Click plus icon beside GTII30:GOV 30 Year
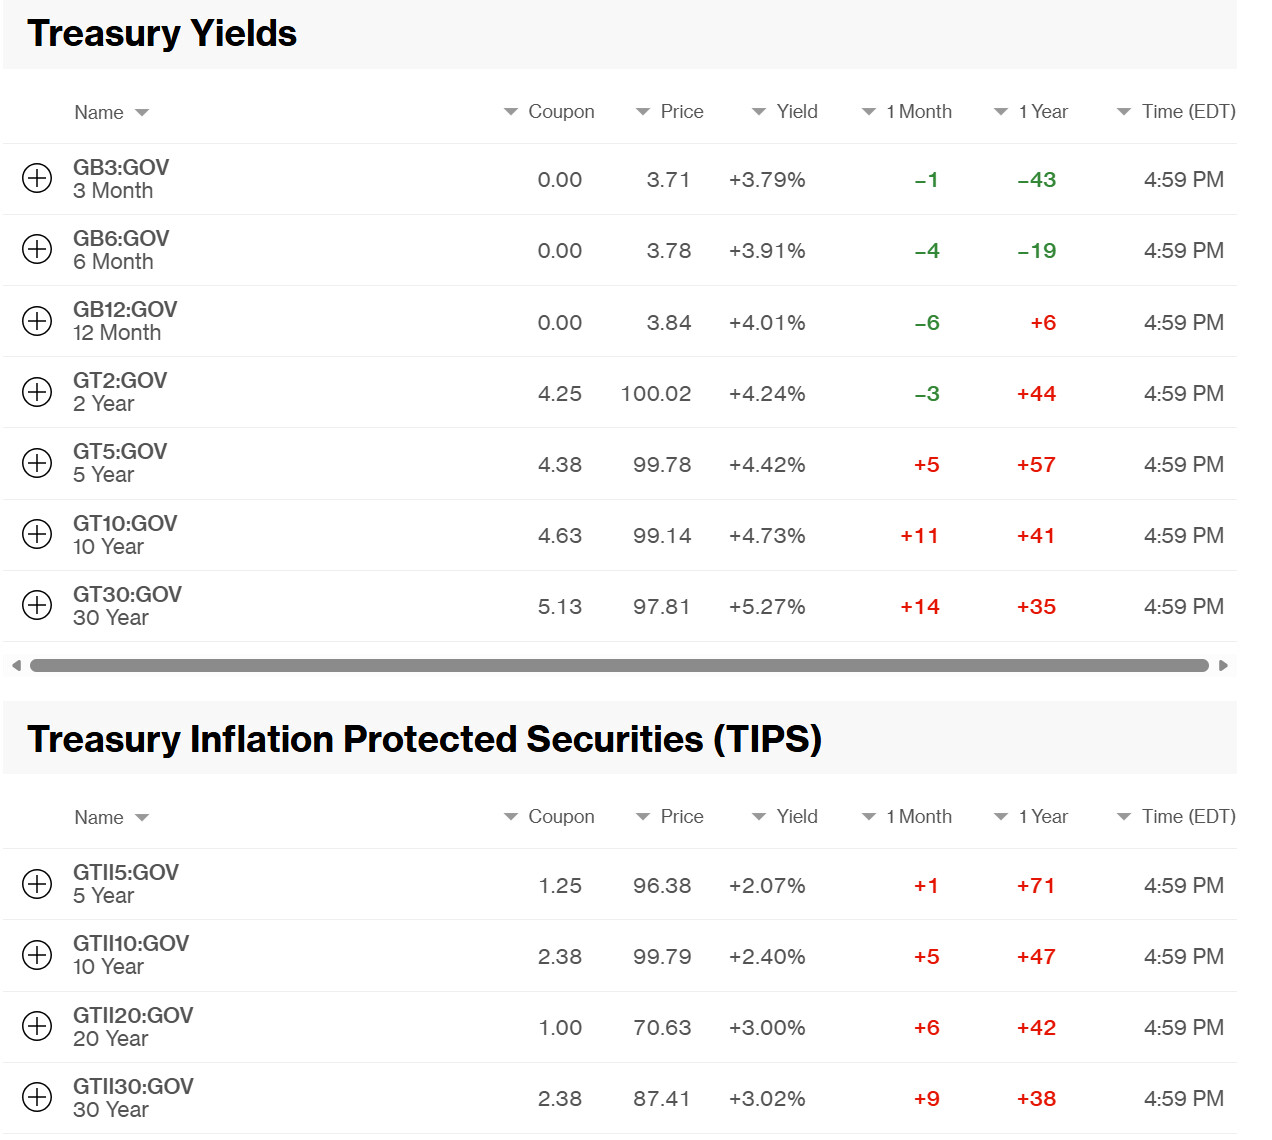The width and height of the screenshot is (1272, 1140). pos(37,1097)
